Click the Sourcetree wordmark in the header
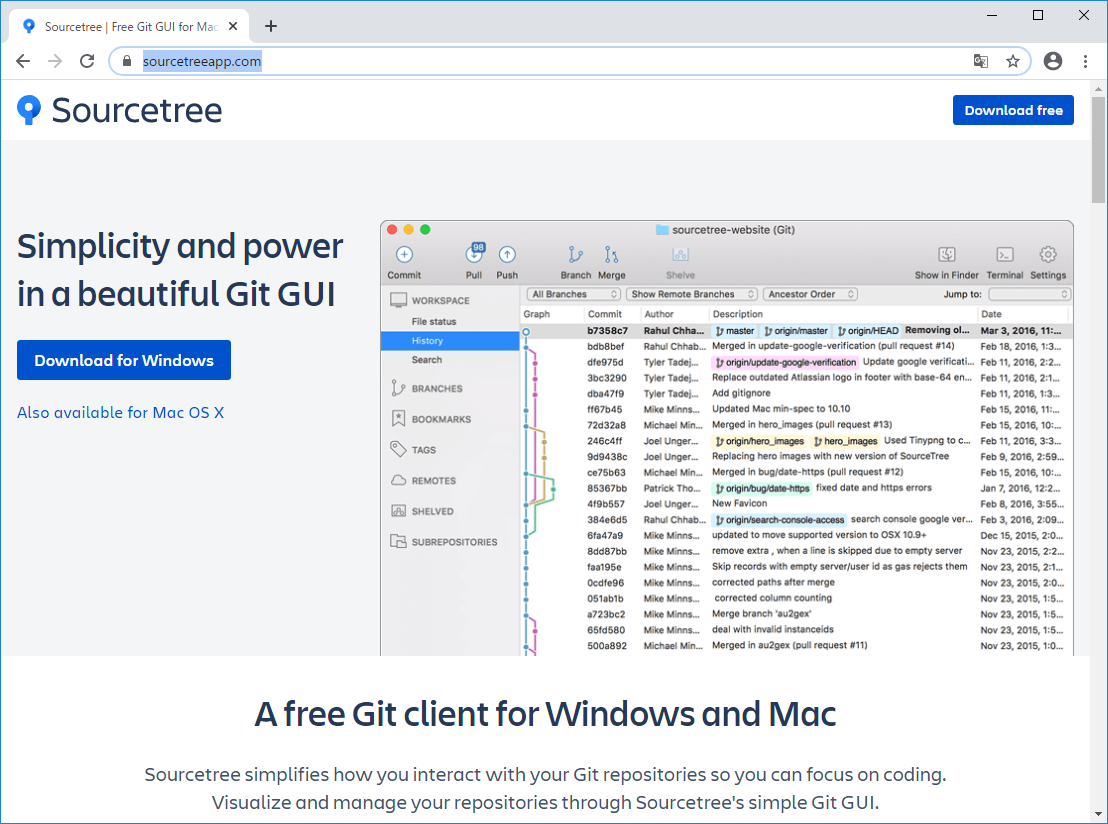Viewport: 1108px width, 824px height. (x=136, y=110)
